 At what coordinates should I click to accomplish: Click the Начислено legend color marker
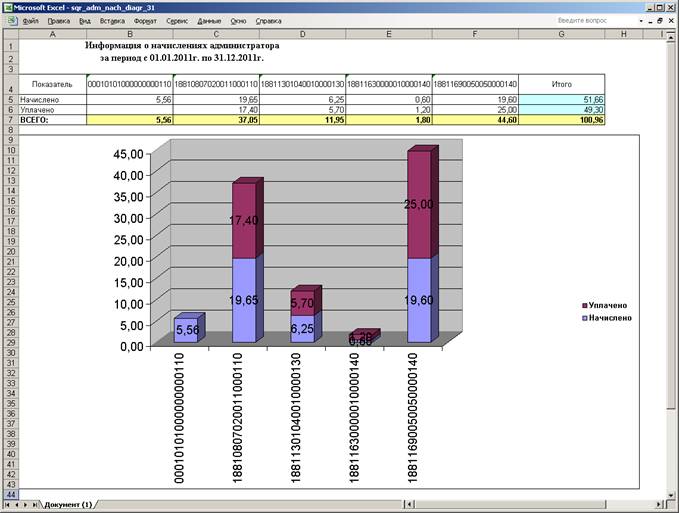pos(585,318)
